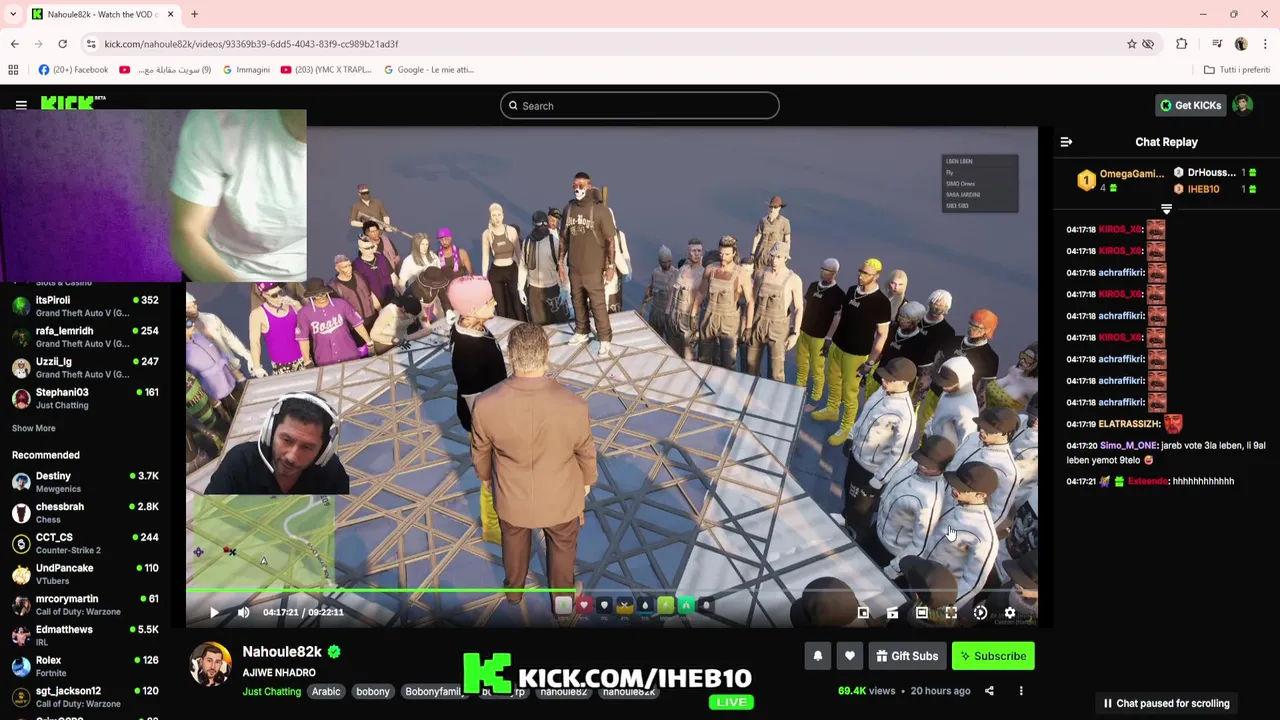Viewport: 1280px width, 720px height.
Task: Click the Get KICKs button
Action: click(1190, 105)
